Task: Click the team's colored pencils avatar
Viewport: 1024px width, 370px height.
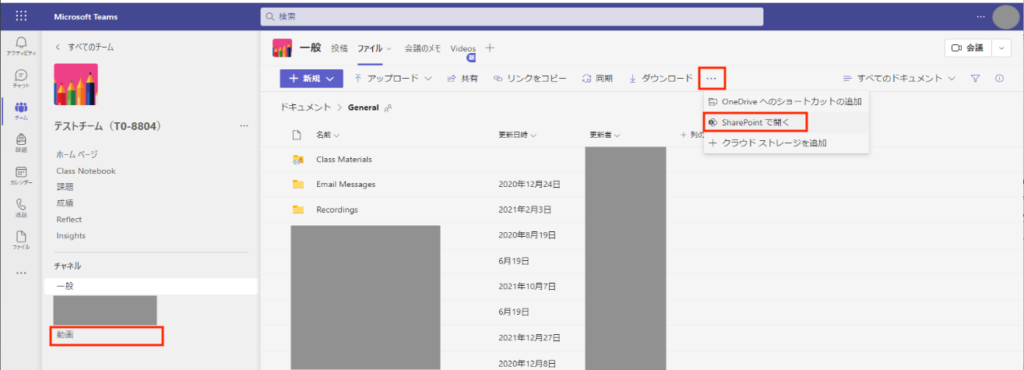Action: (x=76, y=84)
